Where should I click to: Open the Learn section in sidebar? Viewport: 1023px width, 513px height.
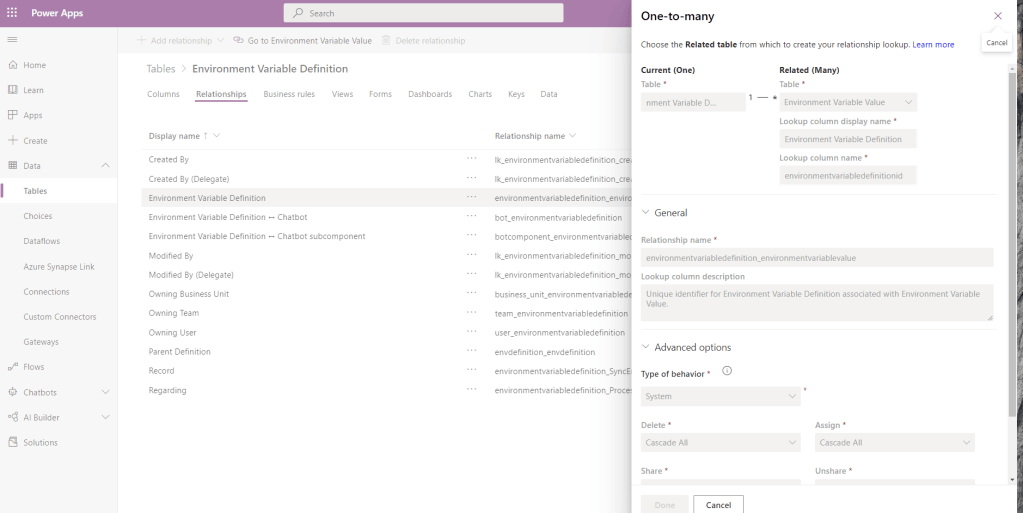[x=33, y=90]
